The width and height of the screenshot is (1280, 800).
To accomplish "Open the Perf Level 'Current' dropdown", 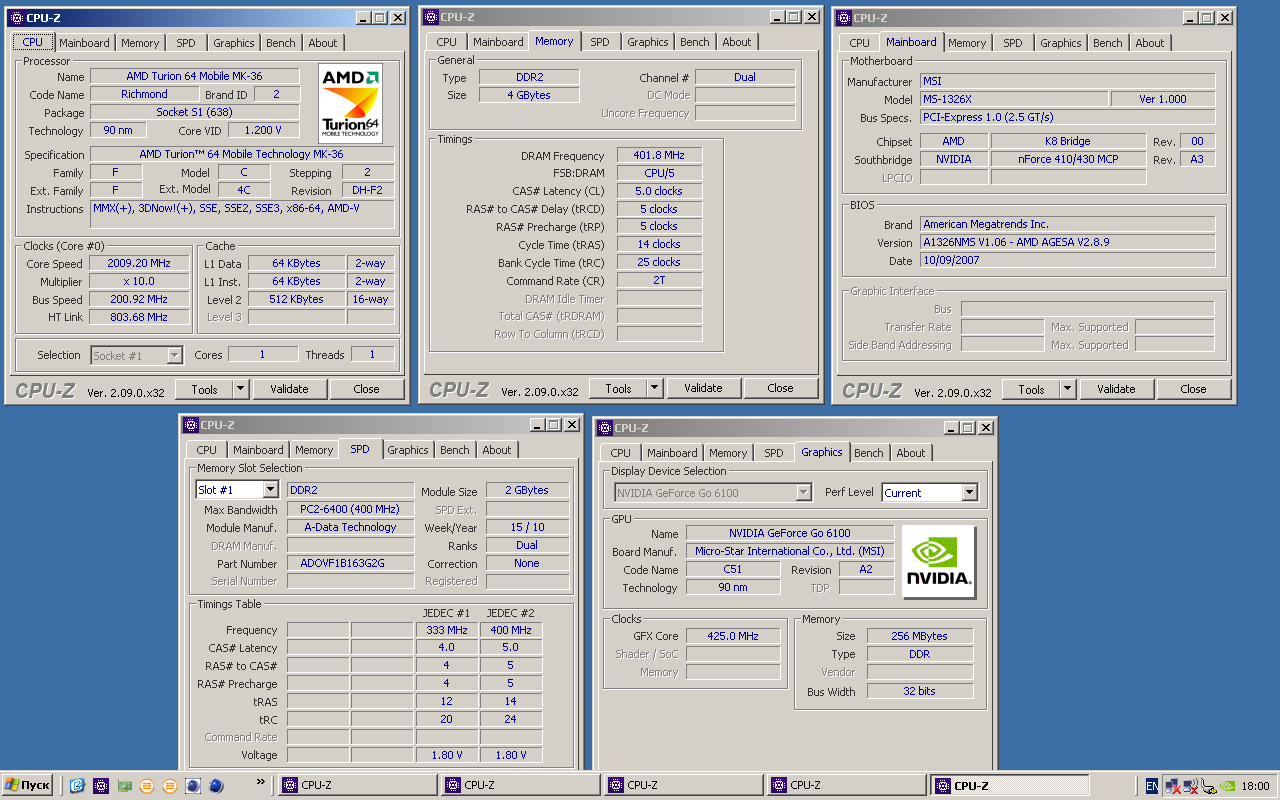I will [969, 493].
